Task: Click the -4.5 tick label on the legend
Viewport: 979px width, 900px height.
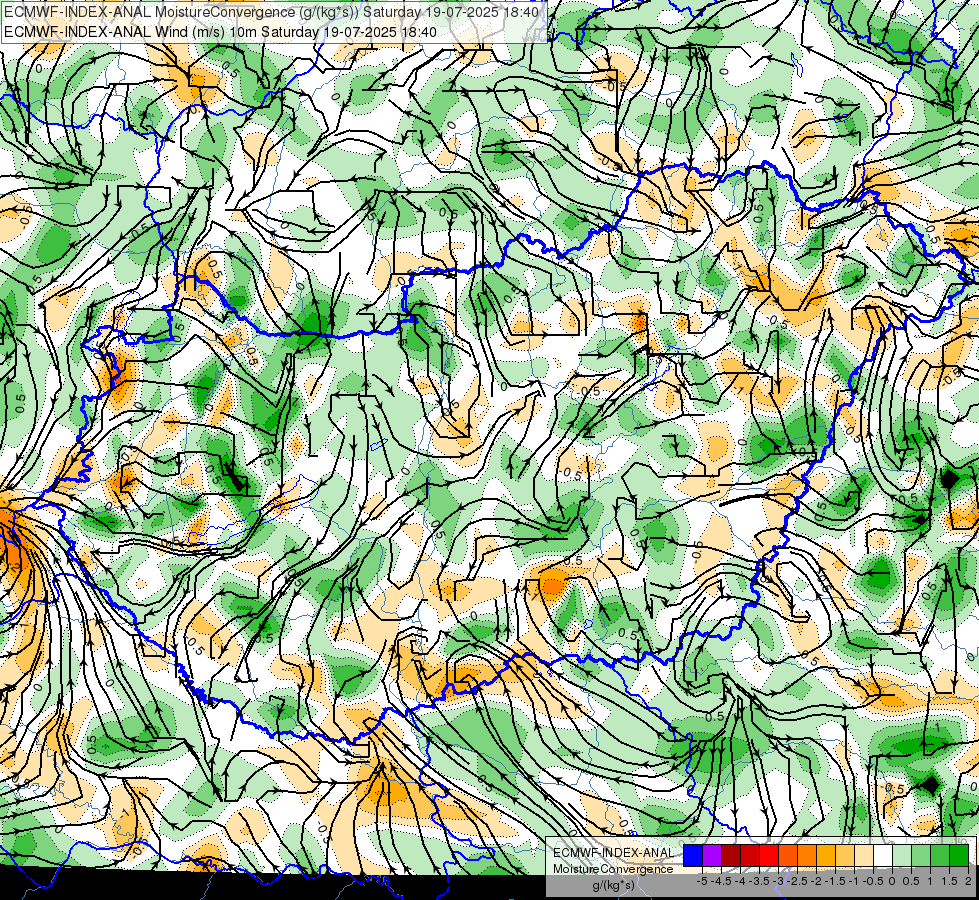Action: (721, 881)
